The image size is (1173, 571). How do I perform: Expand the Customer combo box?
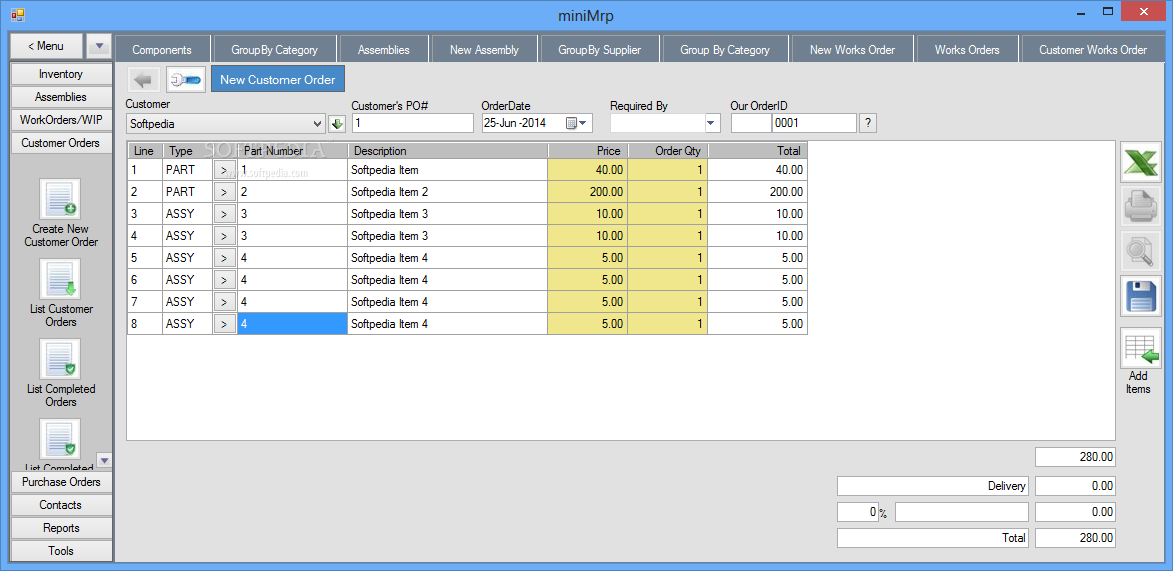pos(319,123)
